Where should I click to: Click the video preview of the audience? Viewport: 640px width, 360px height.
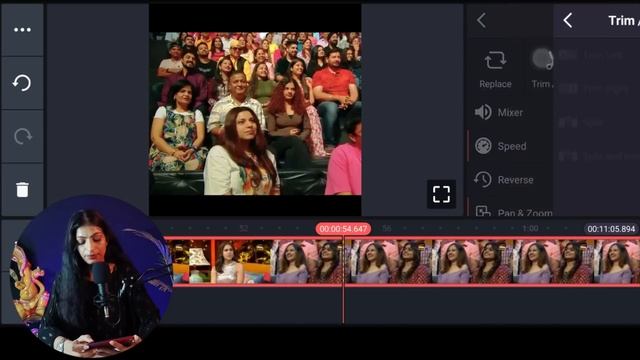point(255,113)
